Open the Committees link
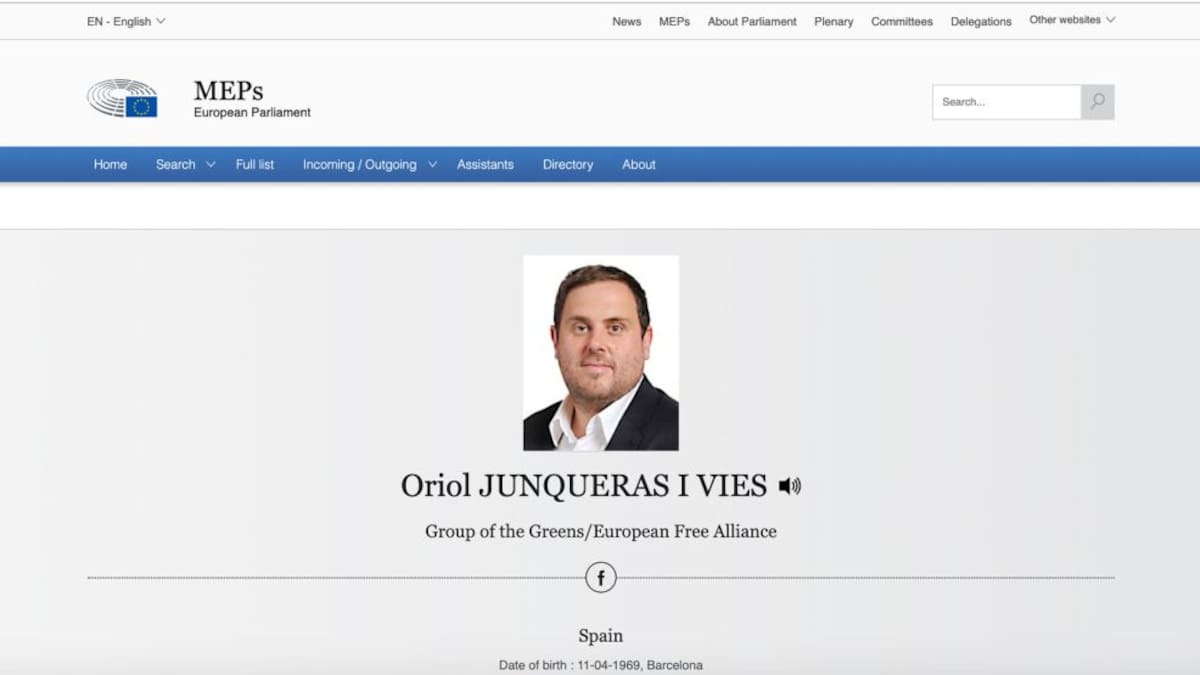The height and width of the screenshot is (675, 1200). pos(902,21)
